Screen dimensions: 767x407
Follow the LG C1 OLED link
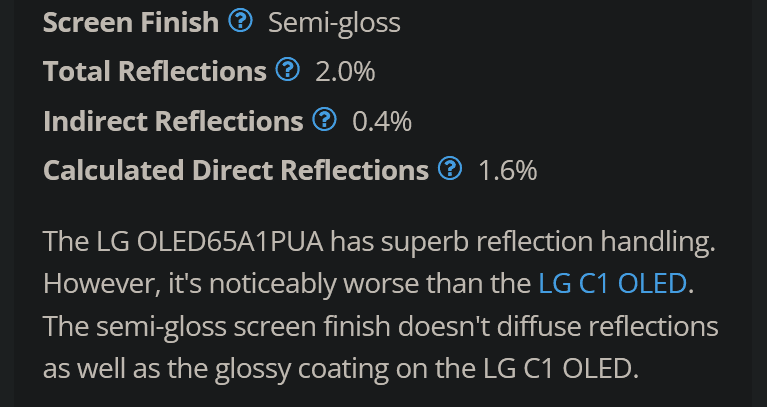(x=612, y=283)
